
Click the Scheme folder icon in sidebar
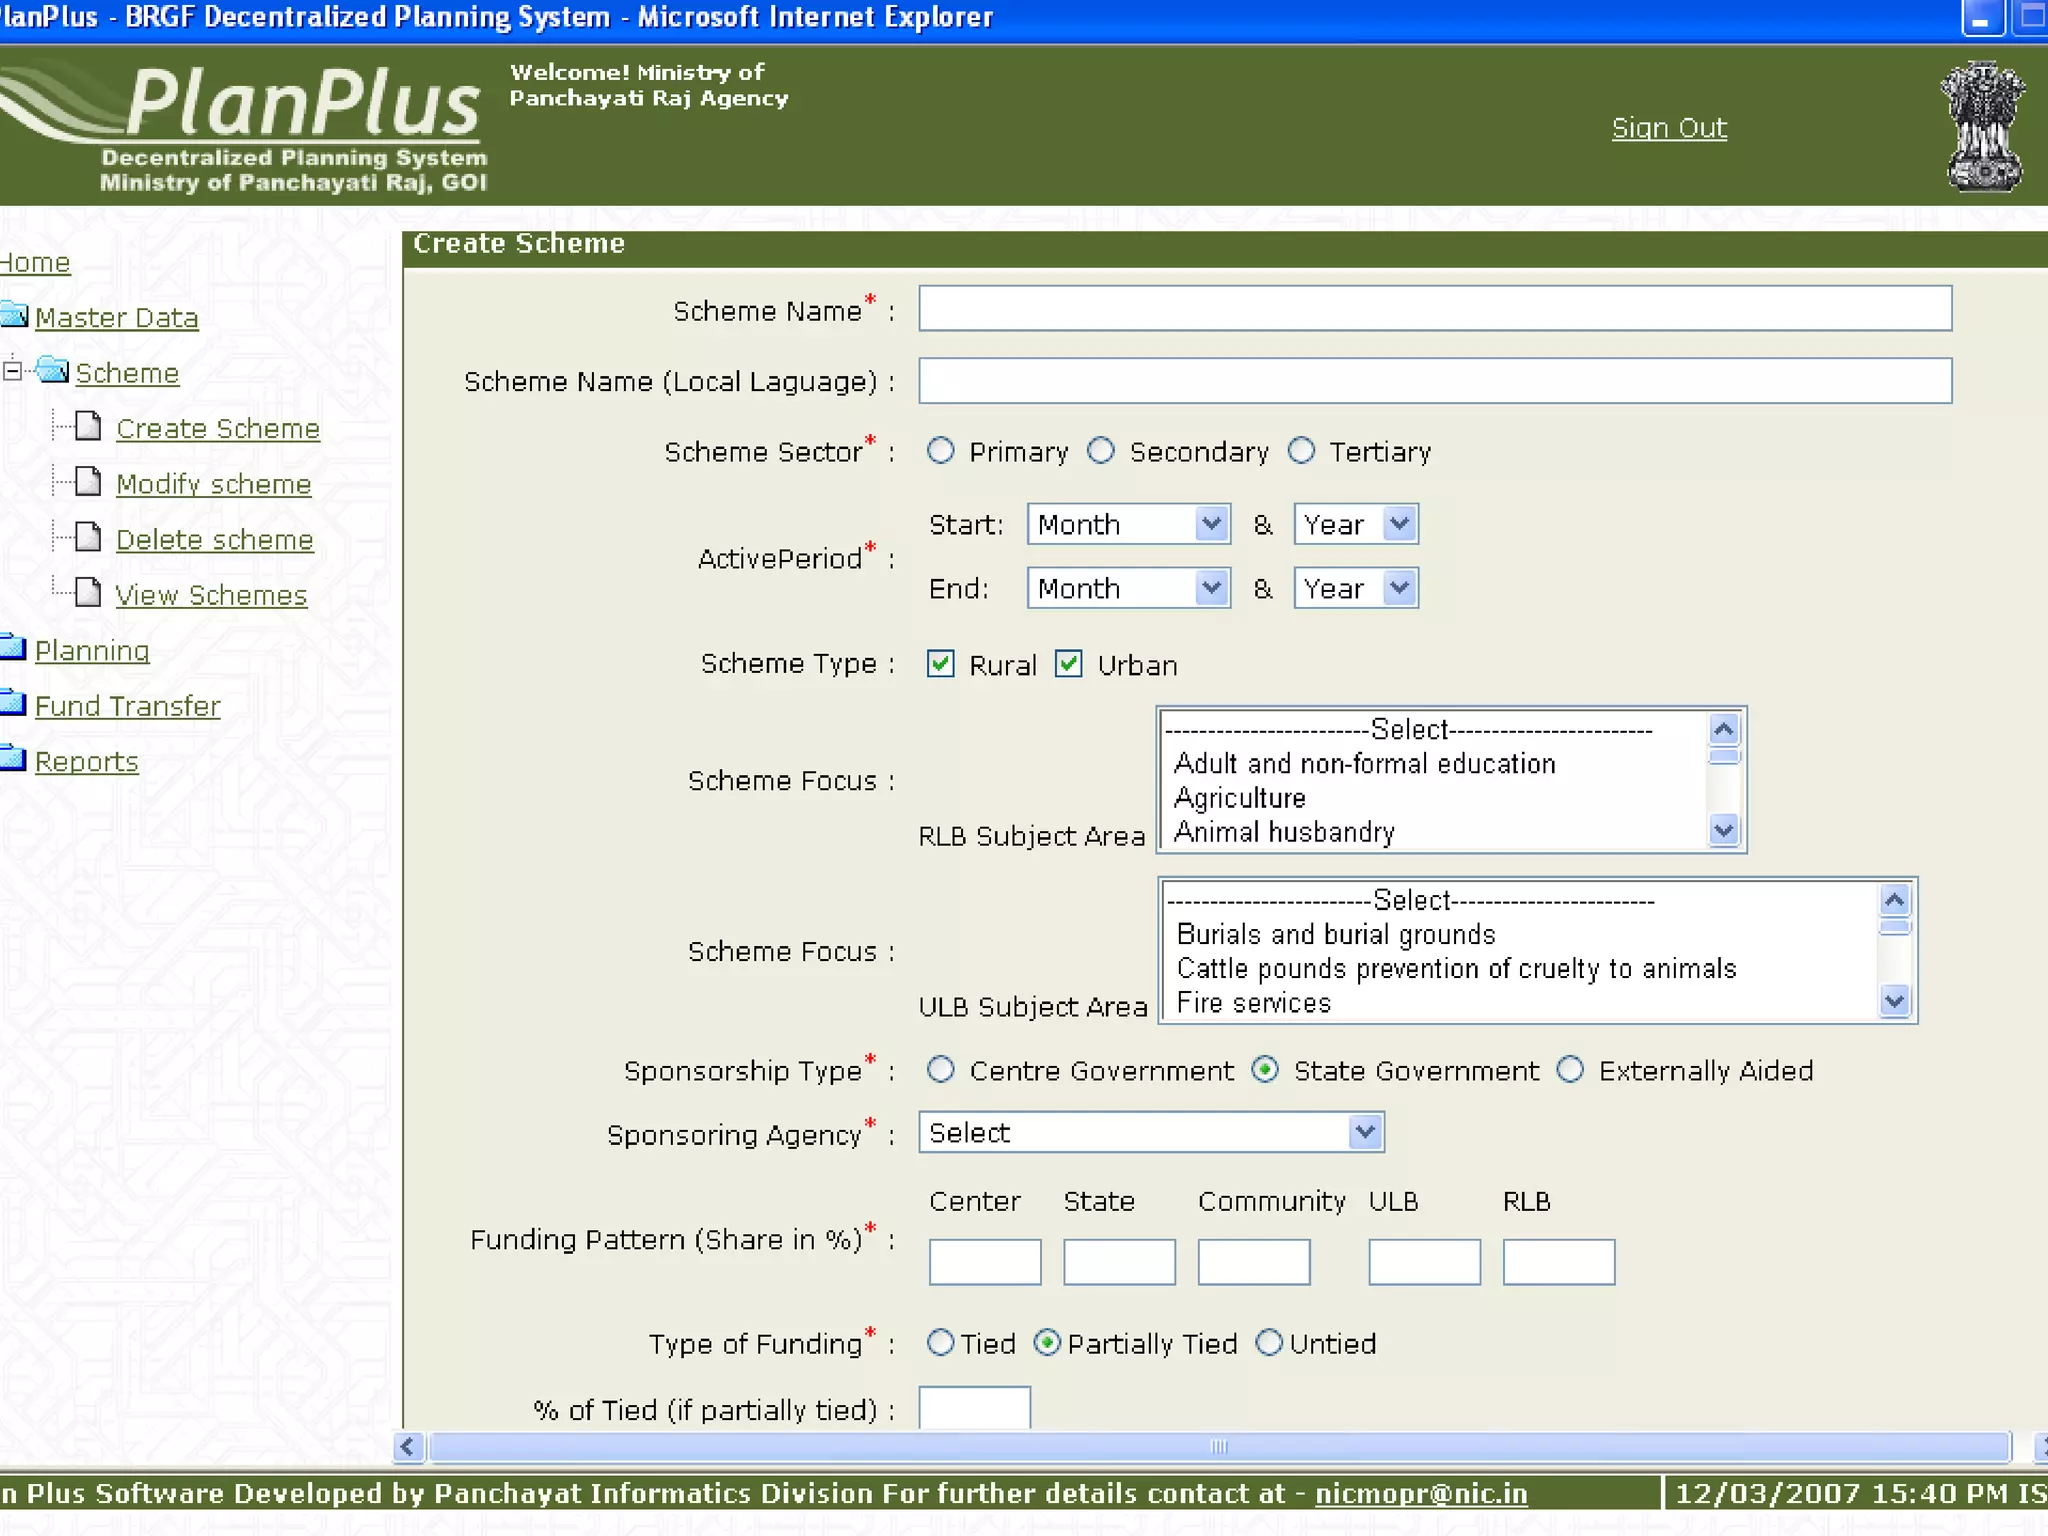click(x=52, y=371)
